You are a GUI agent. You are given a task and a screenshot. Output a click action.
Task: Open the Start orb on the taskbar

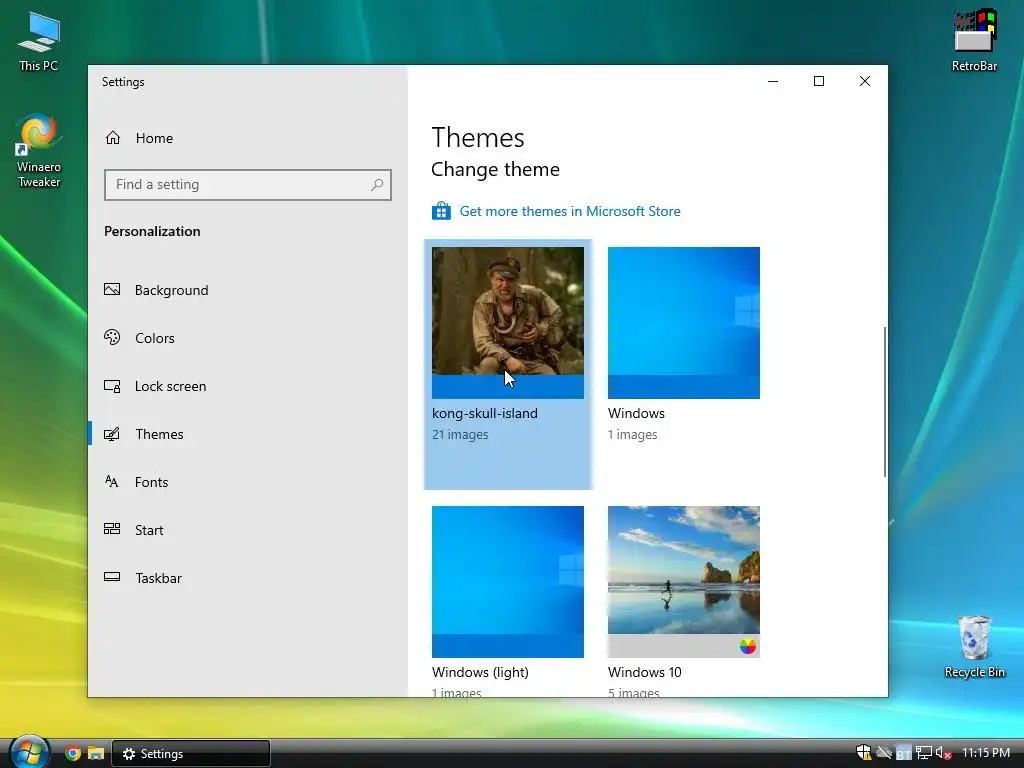point(29,752)
